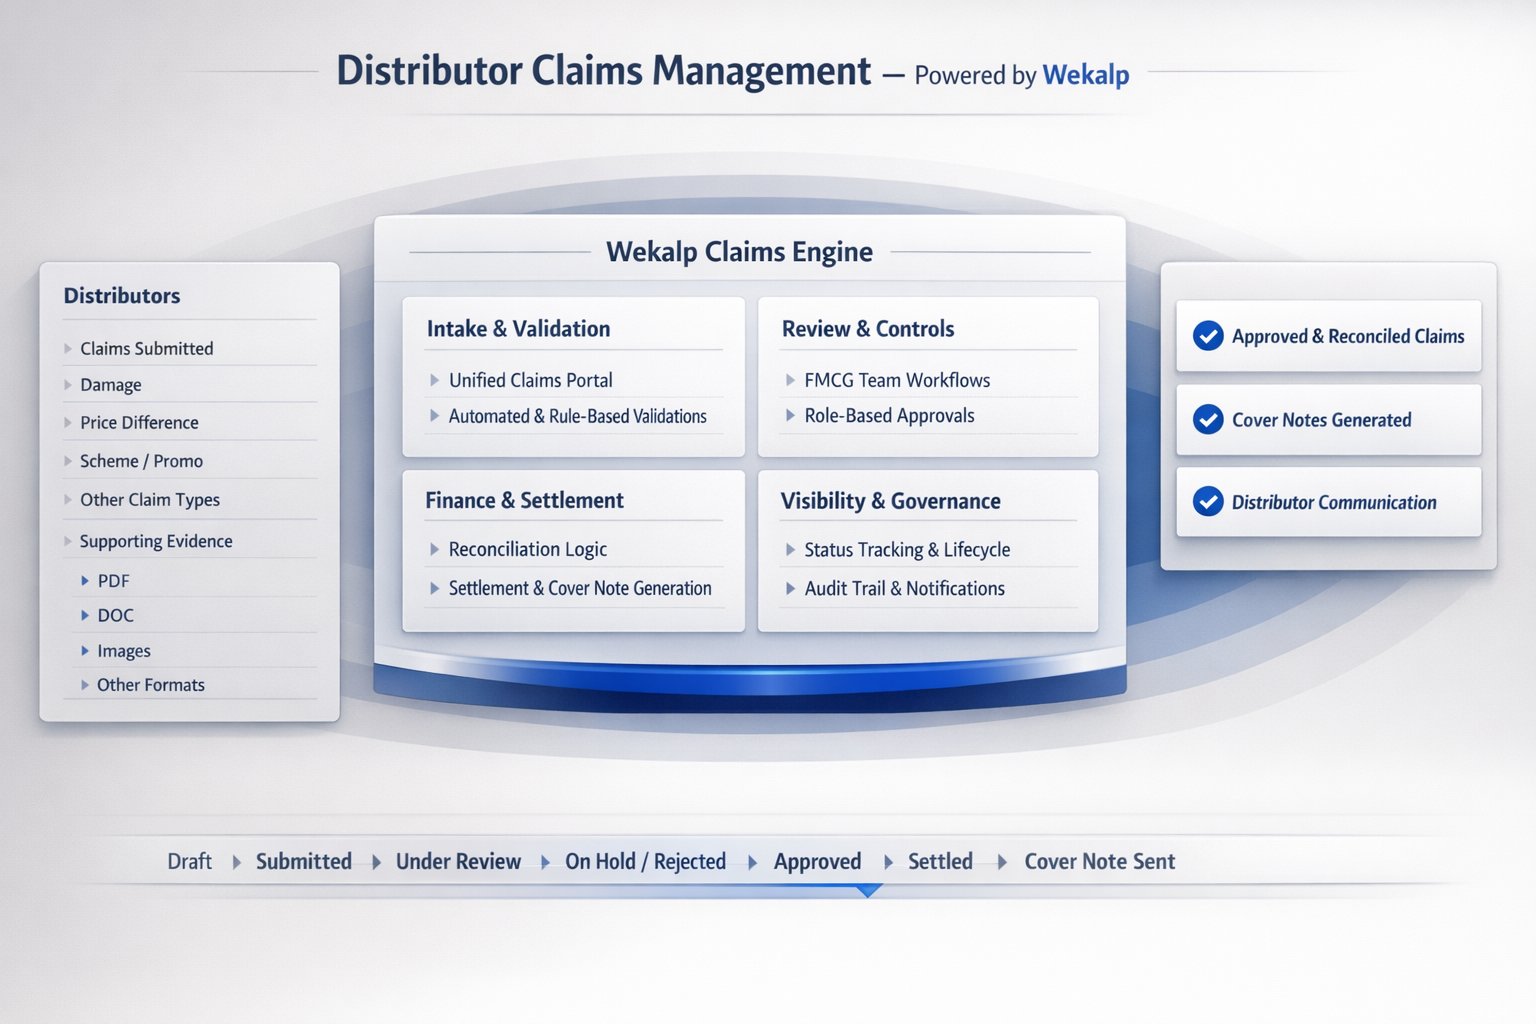1536x1024 pixels.
Task: Click the arrow before Settlement & Cover Note Generation
Action: pyautogui.click(x=434, y=588)
